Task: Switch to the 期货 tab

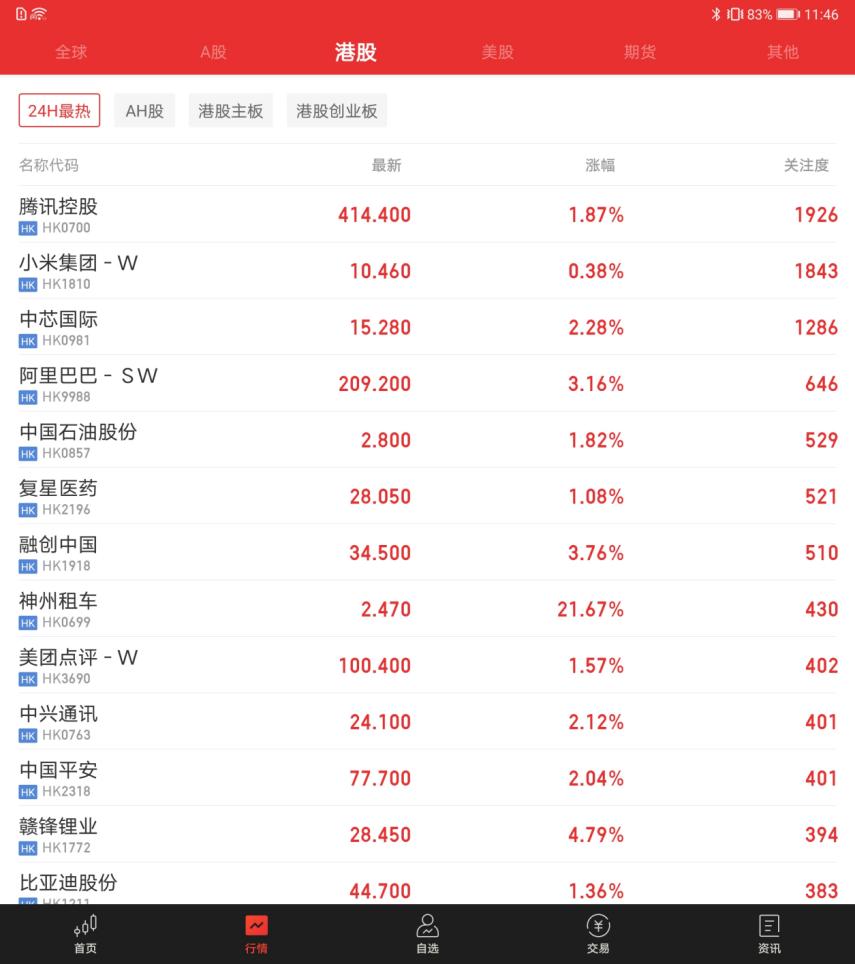Action: [639, 54]
